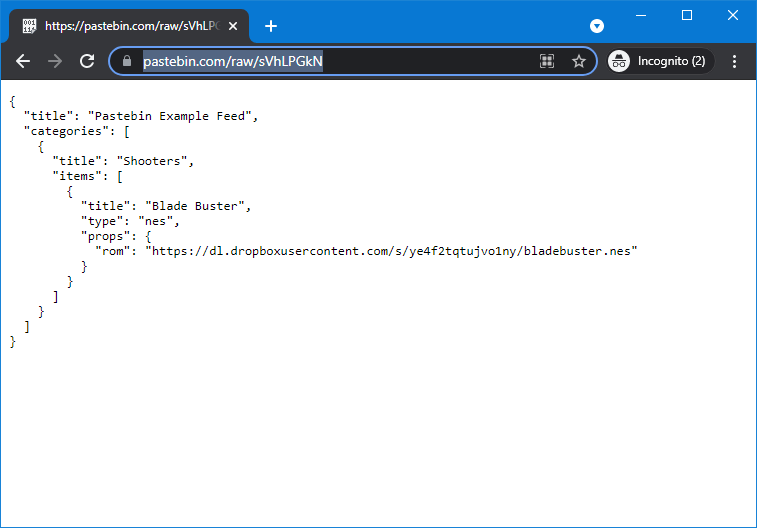Click the "categories" key text
The height and width of the screenshot is (528, 757).
click(66, 131)
